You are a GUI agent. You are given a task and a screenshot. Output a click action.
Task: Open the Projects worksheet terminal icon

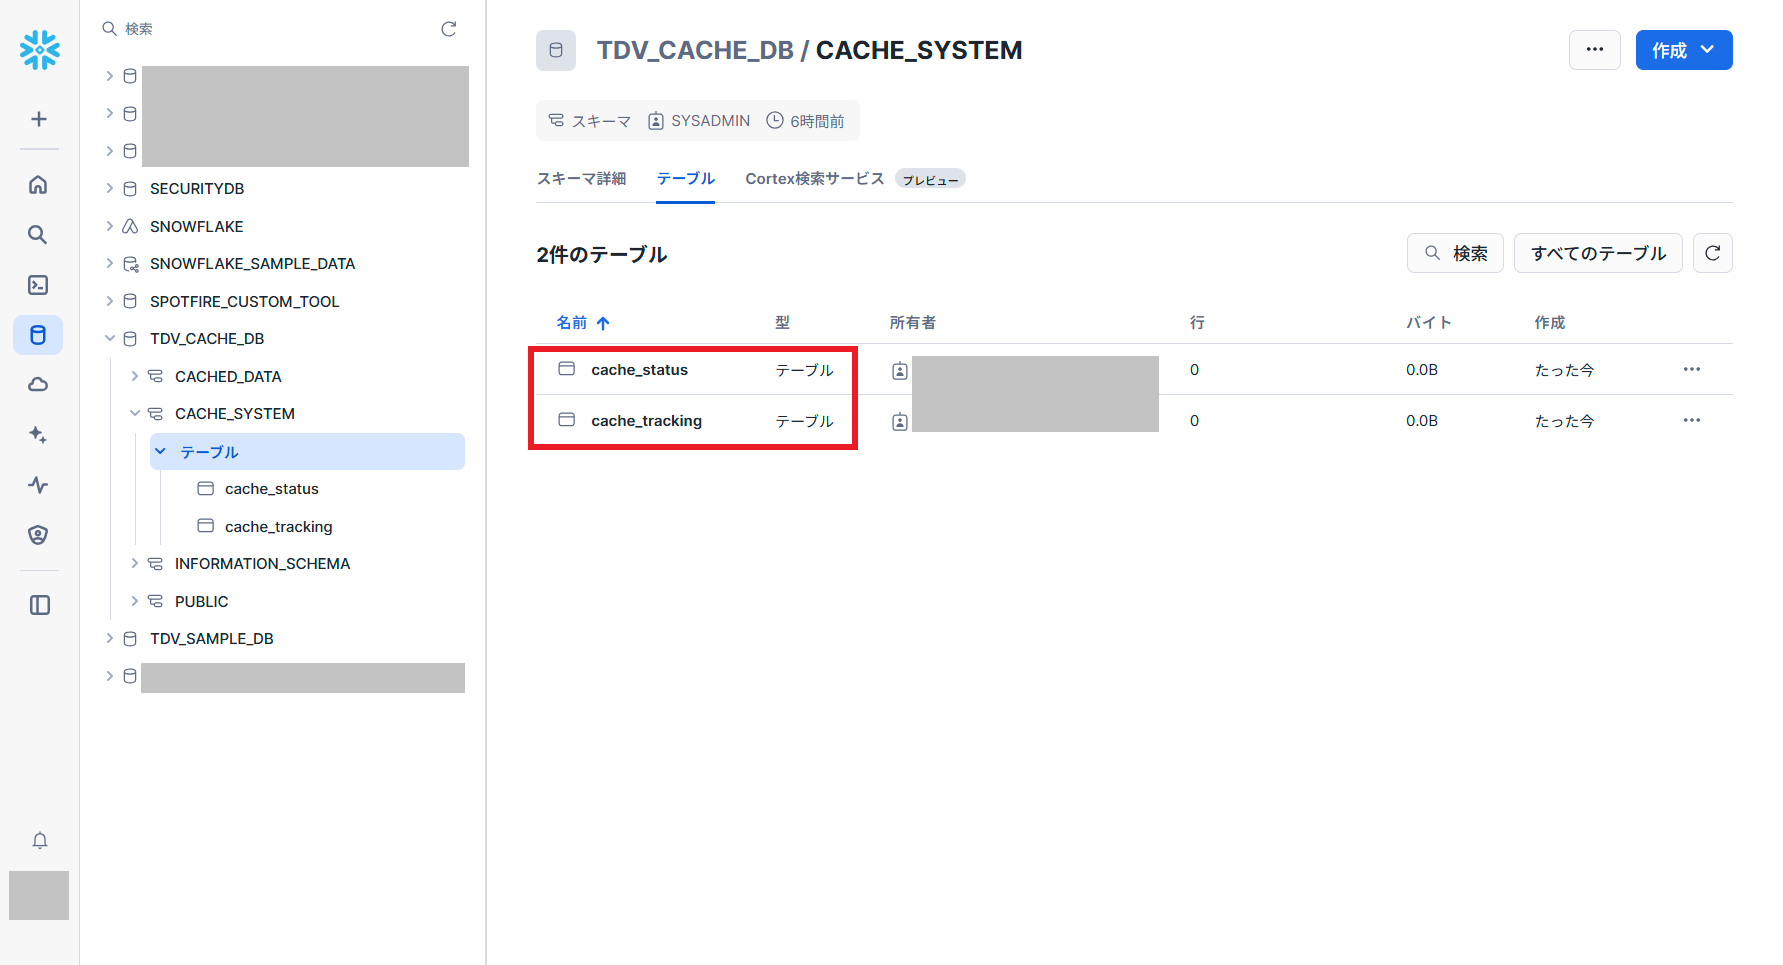(38, 285)
